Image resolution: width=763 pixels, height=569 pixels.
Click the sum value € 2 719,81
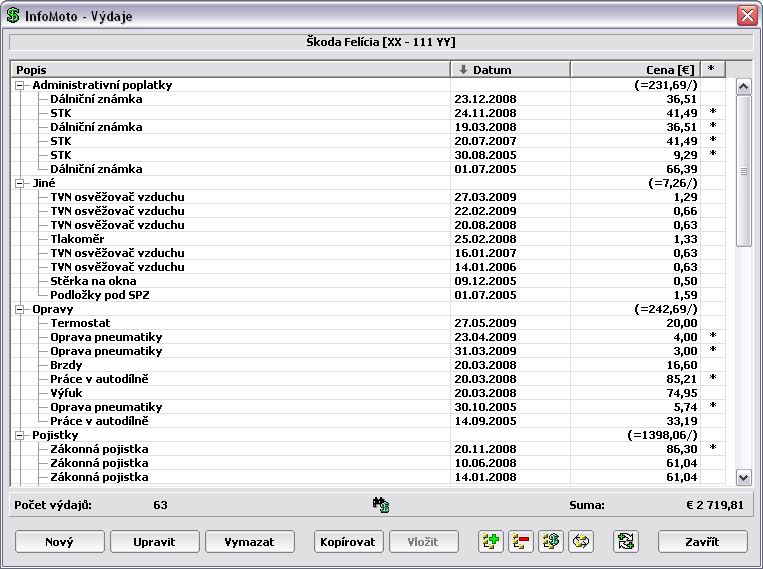pos(715,505)
